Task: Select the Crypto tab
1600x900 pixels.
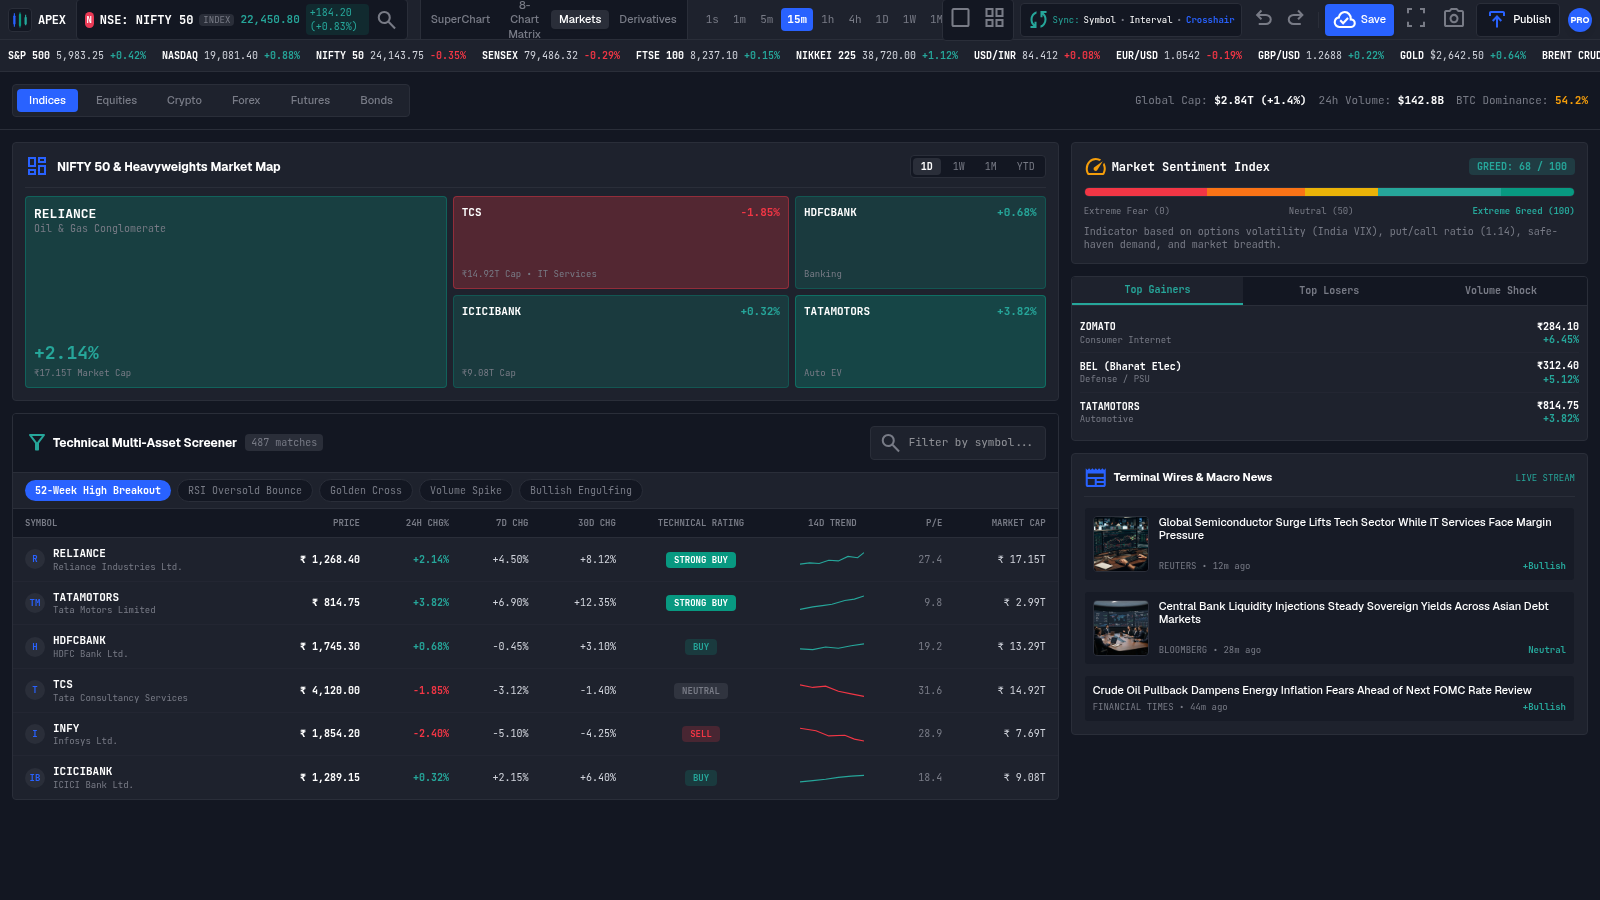Action: click(184, 100)
